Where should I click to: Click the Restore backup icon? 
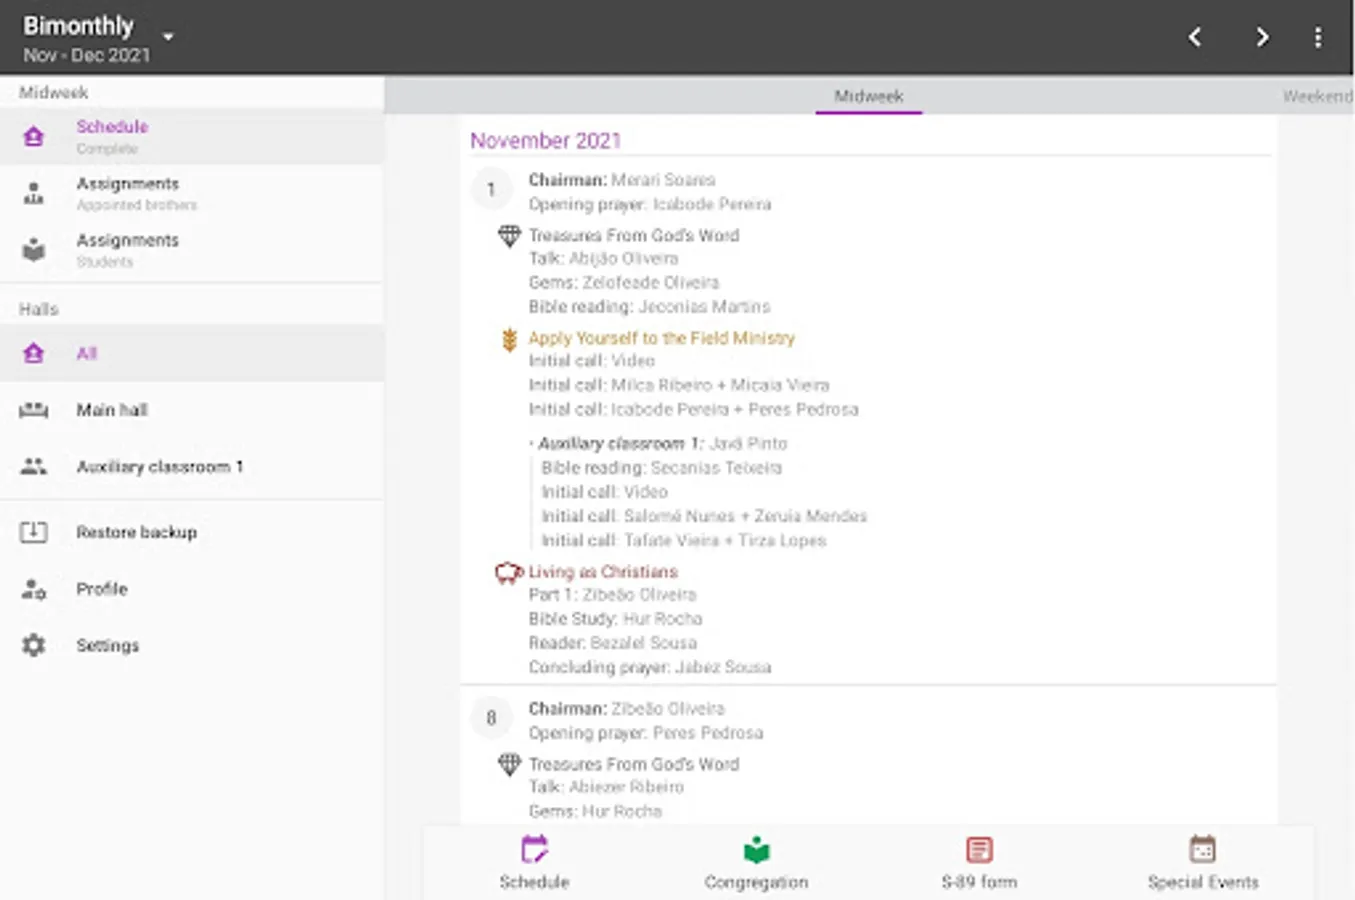[34, 532]
